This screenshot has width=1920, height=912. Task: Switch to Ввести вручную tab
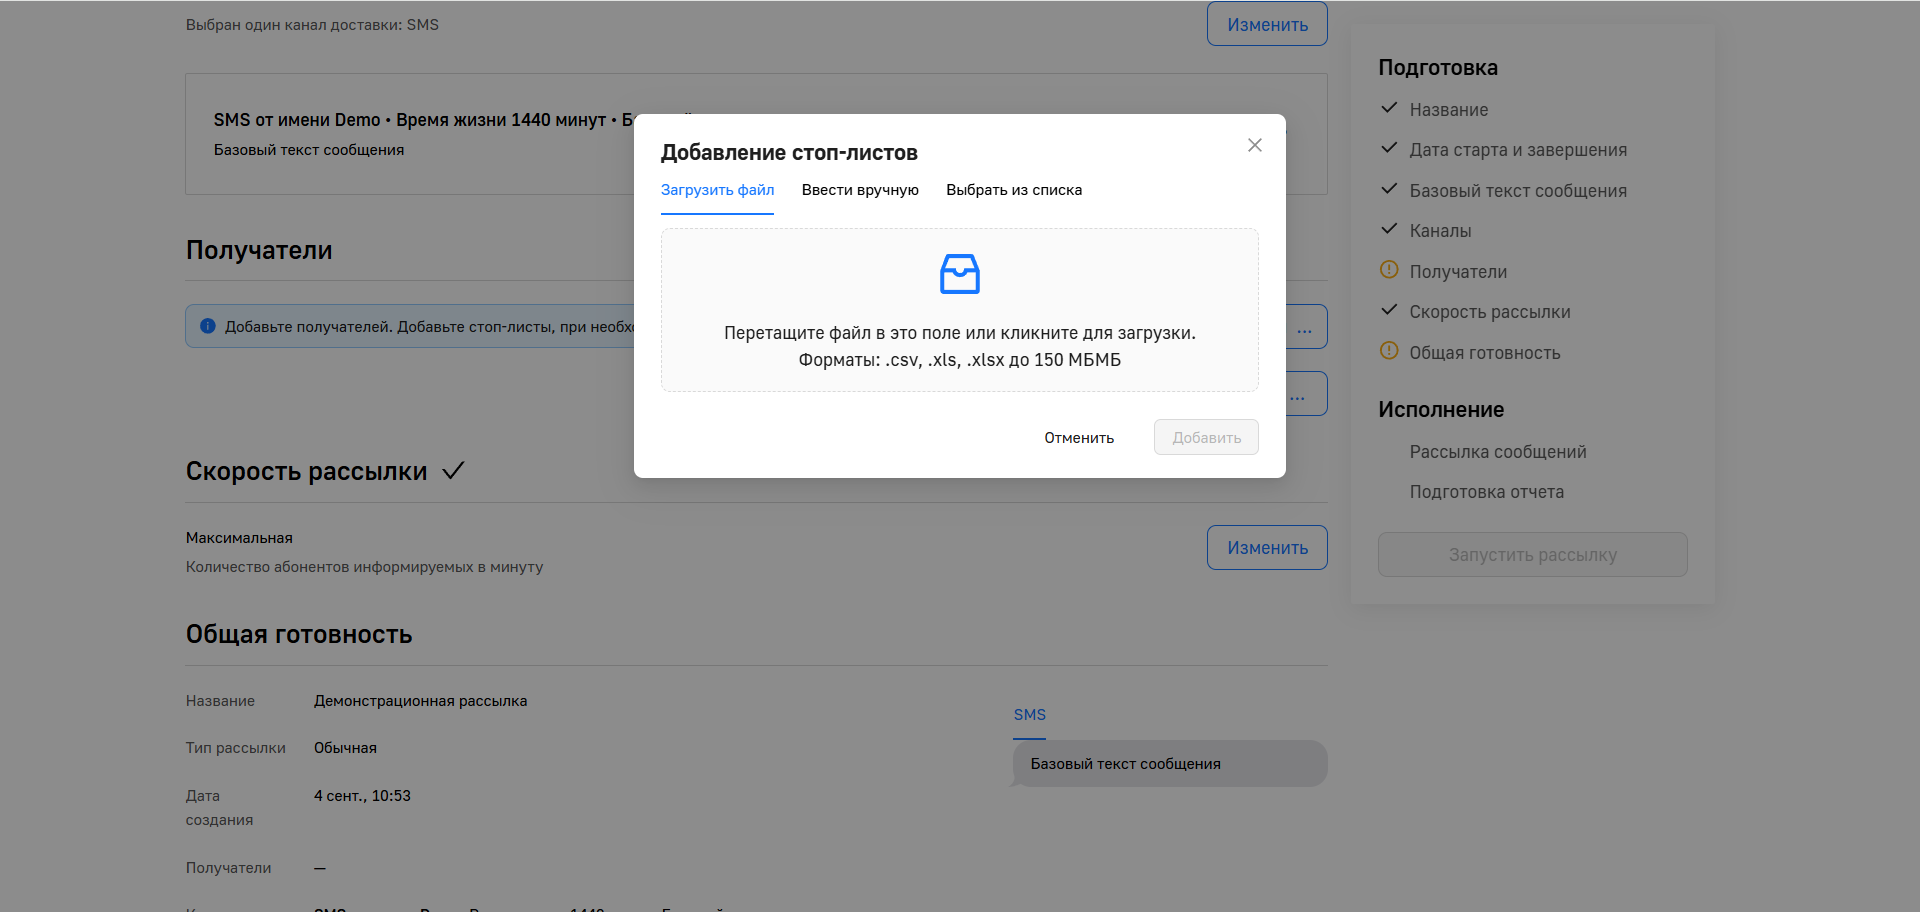pos(859,190)
